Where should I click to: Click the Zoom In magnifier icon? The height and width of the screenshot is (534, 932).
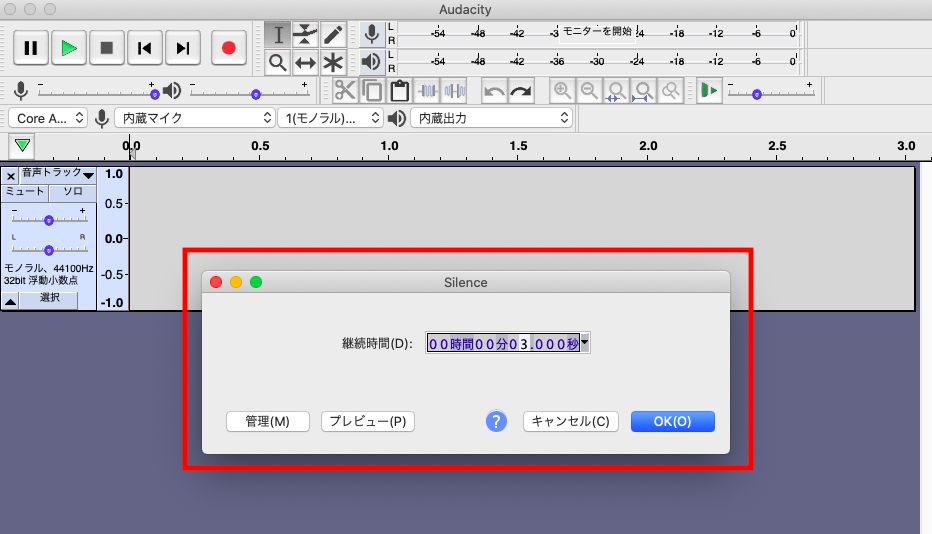tap(562, 91)
